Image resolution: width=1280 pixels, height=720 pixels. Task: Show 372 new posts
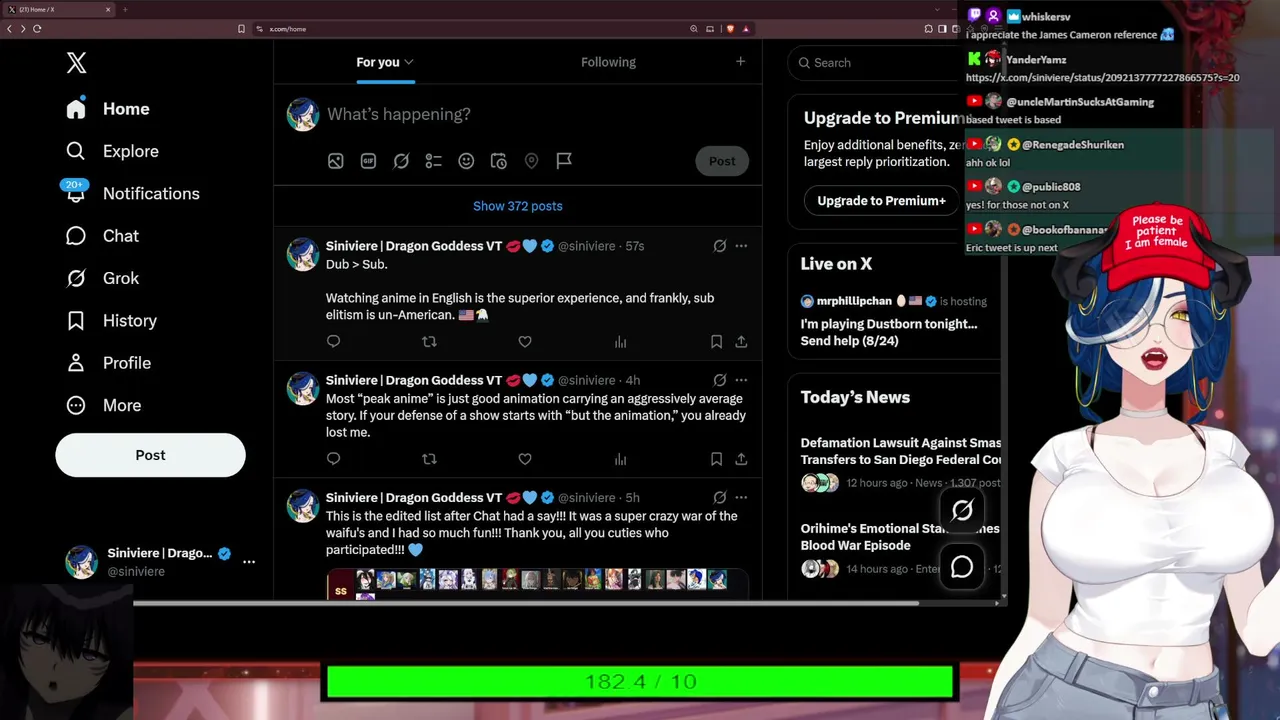[x=518, y=206]
